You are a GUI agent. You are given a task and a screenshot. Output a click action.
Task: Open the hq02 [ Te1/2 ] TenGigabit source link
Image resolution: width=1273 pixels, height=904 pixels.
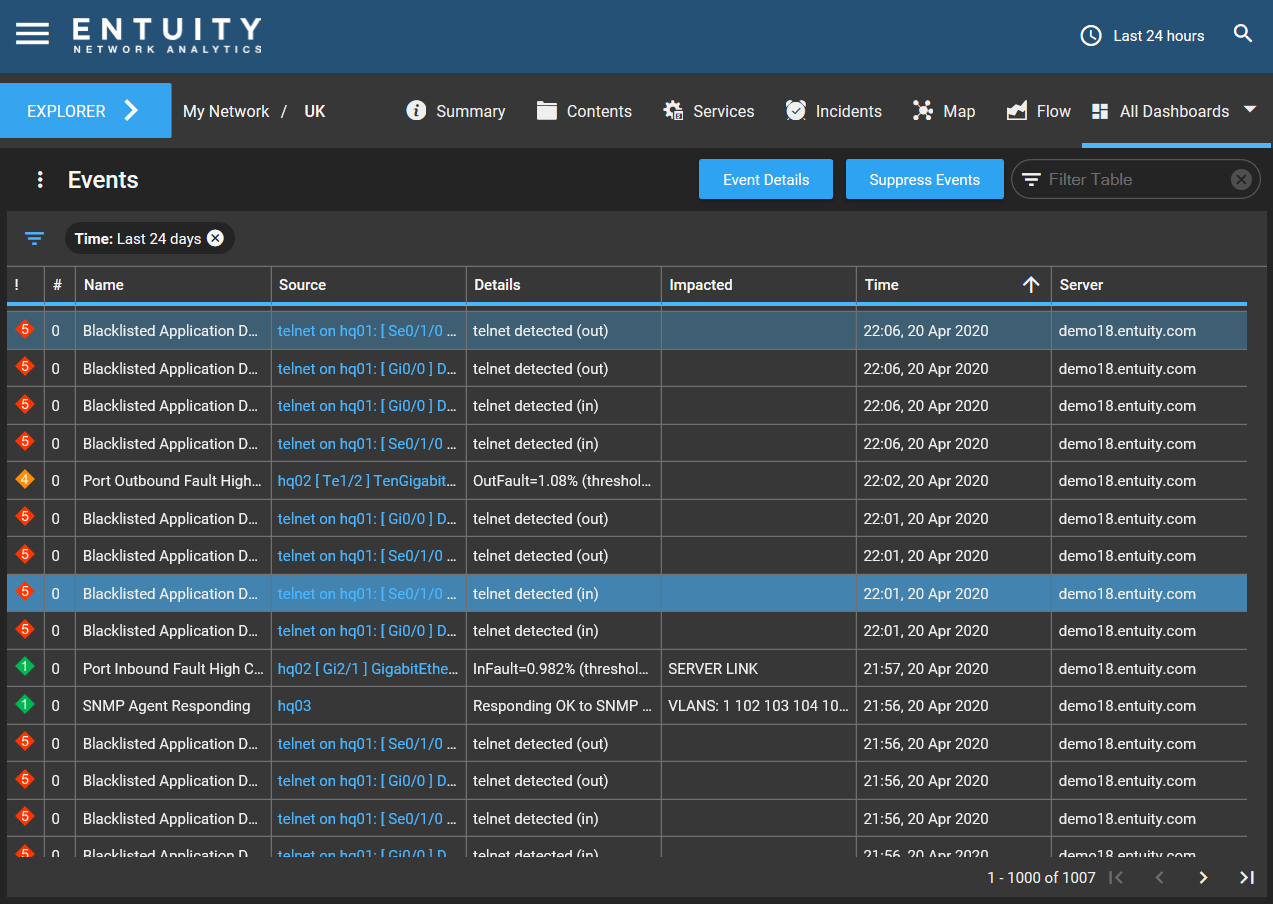pos(367,481)
